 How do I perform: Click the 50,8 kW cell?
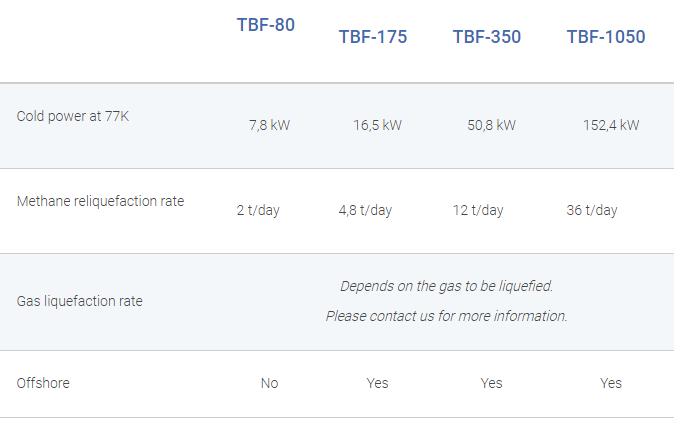(491, 125)
